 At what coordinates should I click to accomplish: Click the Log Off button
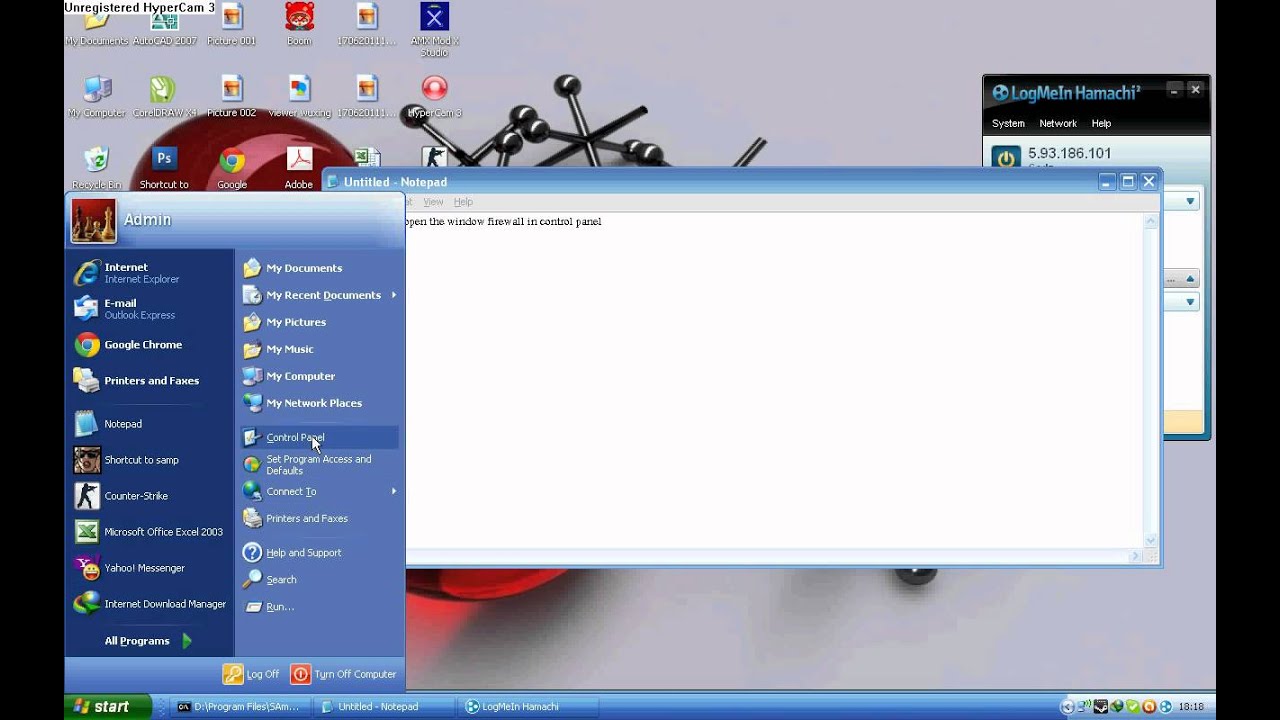252,674
